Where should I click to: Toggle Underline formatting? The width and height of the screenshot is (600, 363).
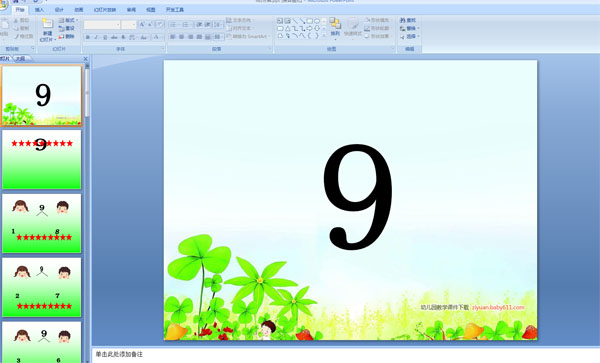pyautogui.click(x=105, y=37)
